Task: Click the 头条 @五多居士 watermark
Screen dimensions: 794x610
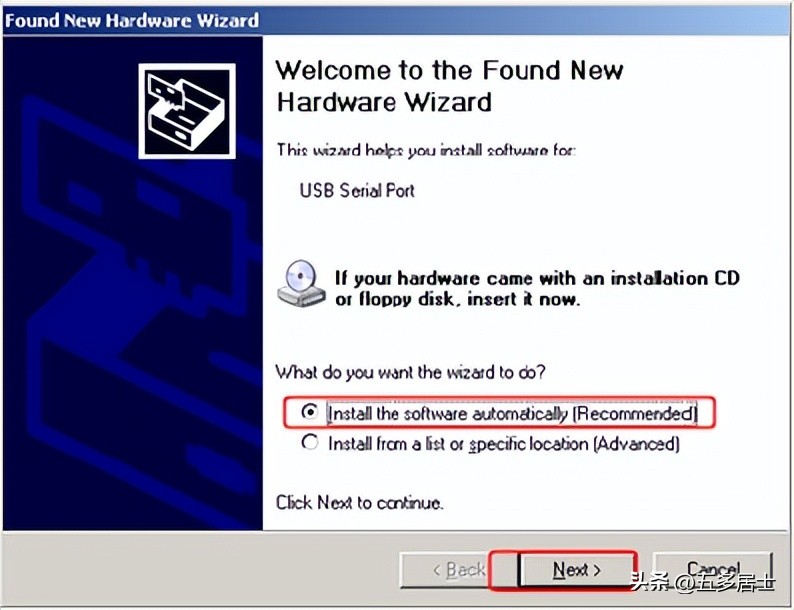Action: 703,582
